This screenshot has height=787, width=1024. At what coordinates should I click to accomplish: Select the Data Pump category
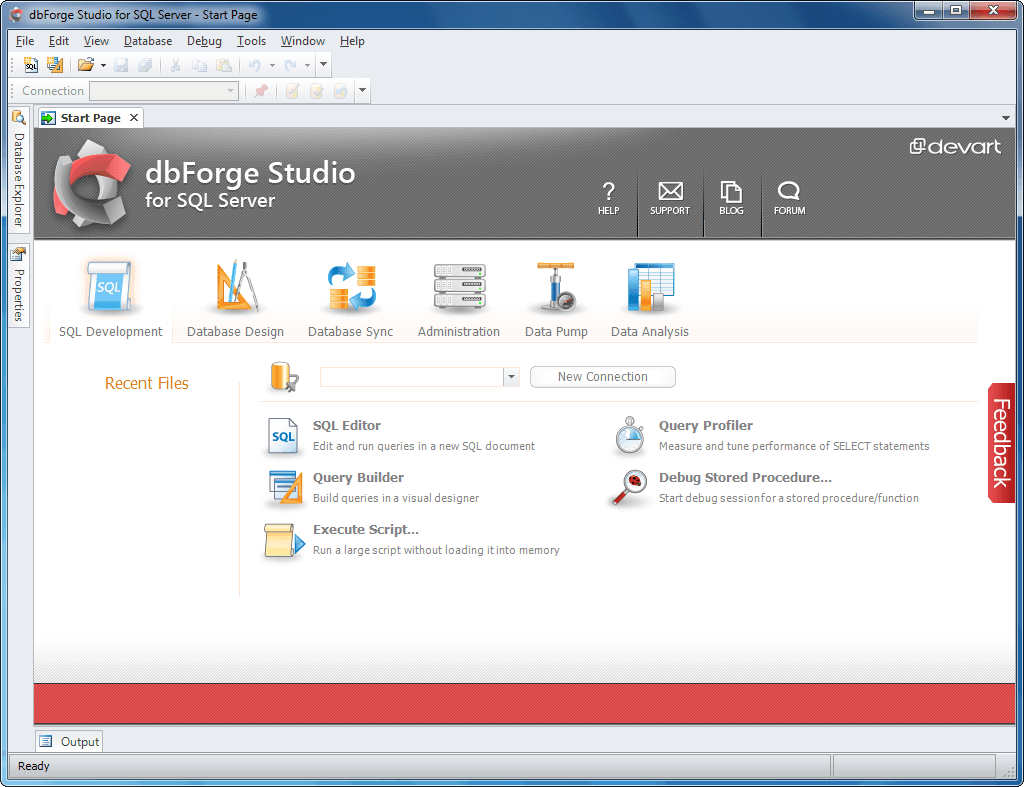556,299
